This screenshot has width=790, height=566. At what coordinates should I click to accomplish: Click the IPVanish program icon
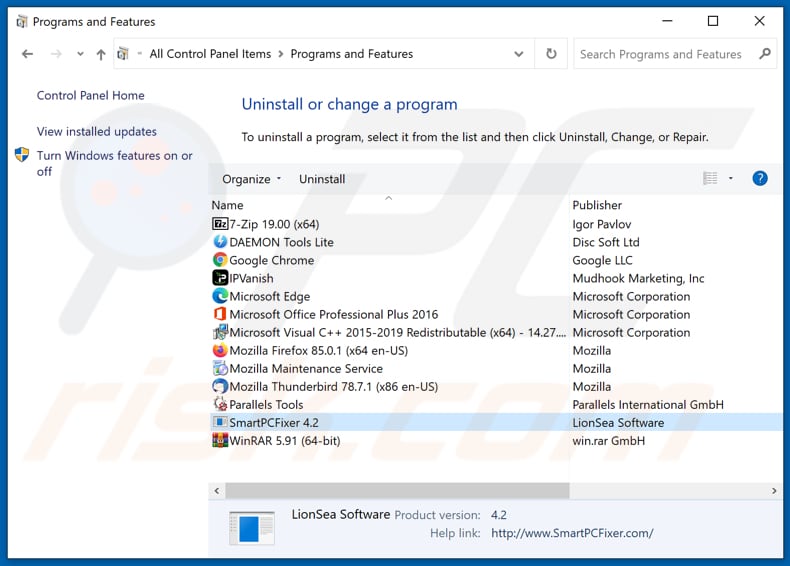coord(220,278)
